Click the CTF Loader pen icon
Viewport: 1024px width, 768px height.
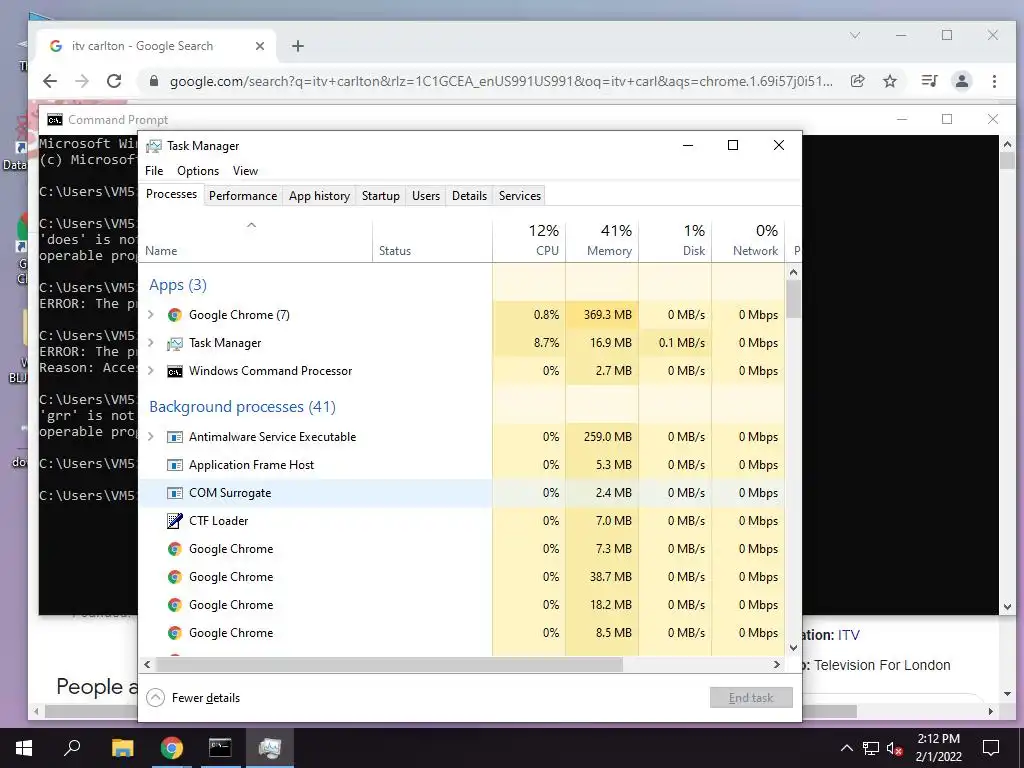click(x=174, y=520)
